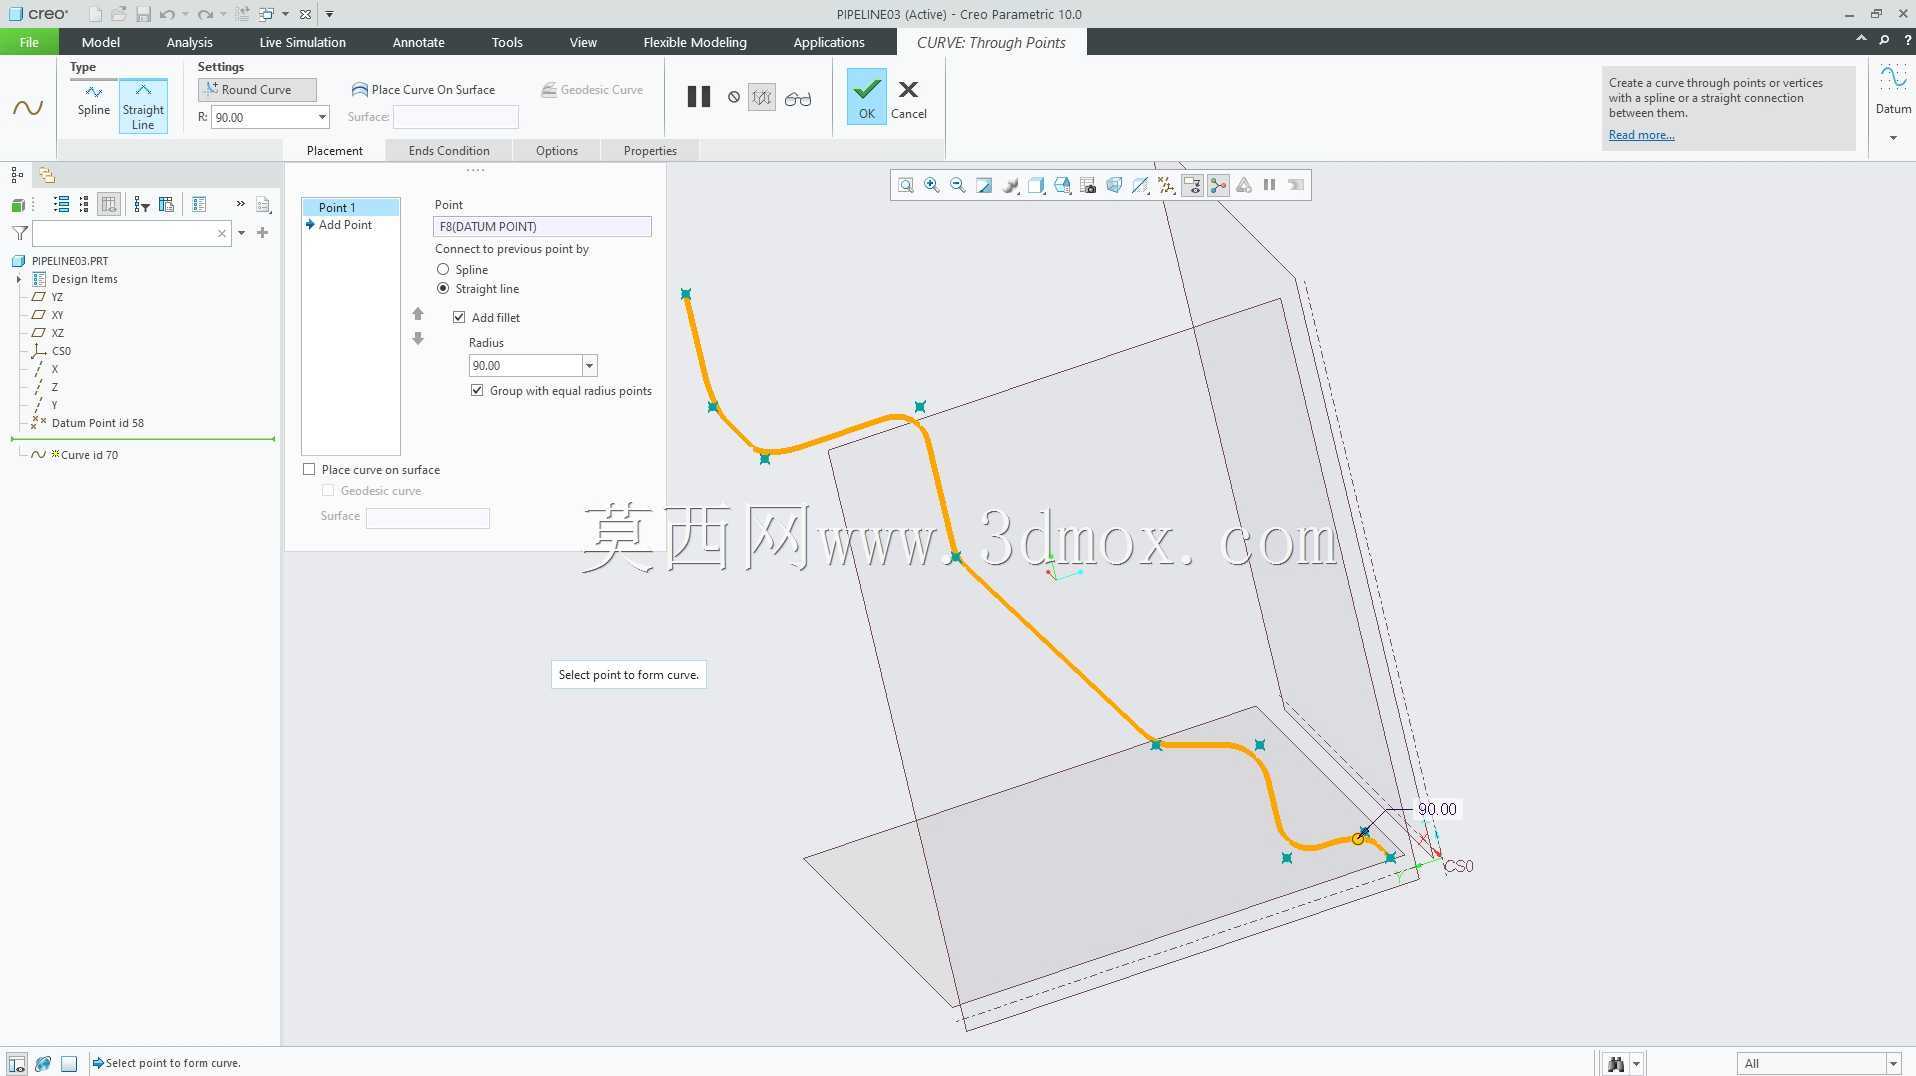Show more tree toolbar commands chevron
Screen dimensions: 1916x1076
(240, 204)
